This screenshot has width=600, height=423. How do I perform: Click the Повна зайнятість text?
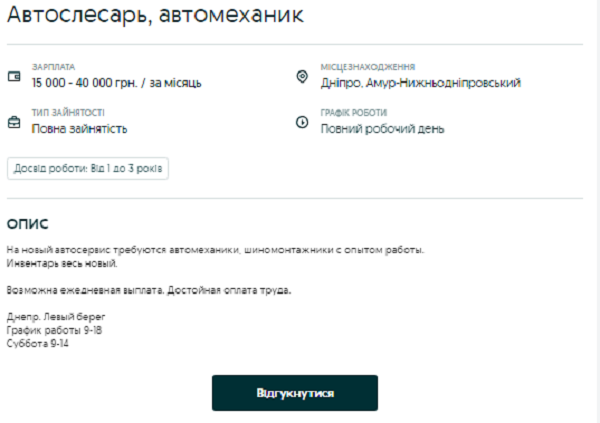click(x=79, y=129)
